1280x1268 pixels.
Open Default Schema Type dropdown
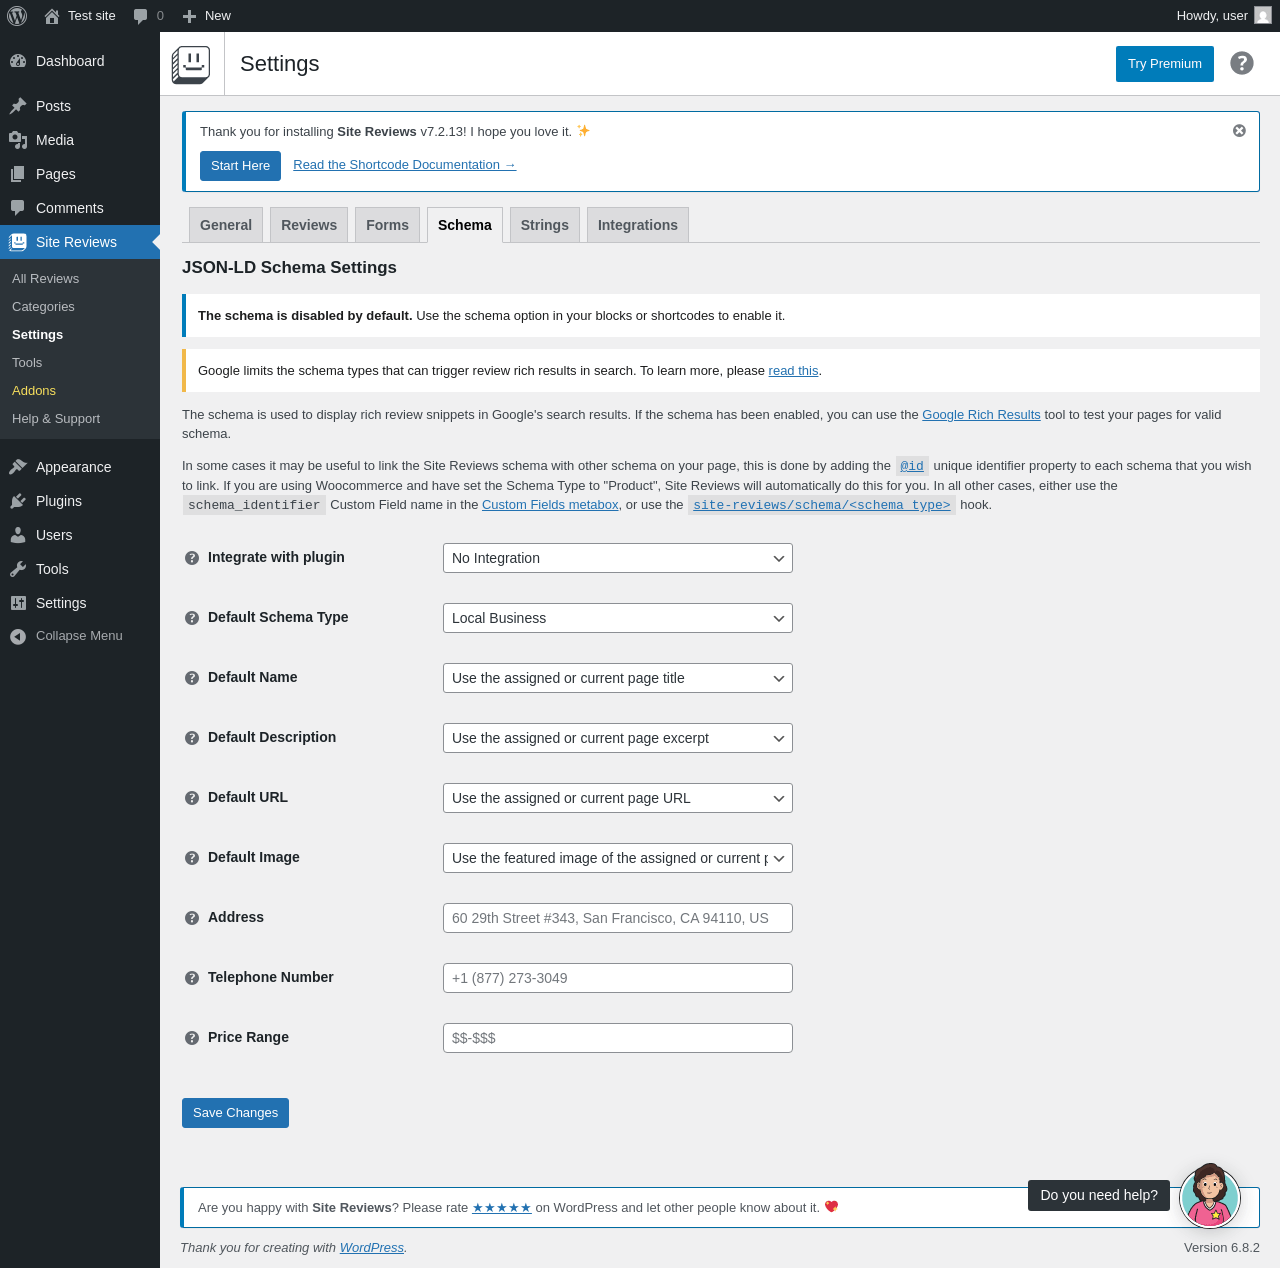click(x=618, y=618)
